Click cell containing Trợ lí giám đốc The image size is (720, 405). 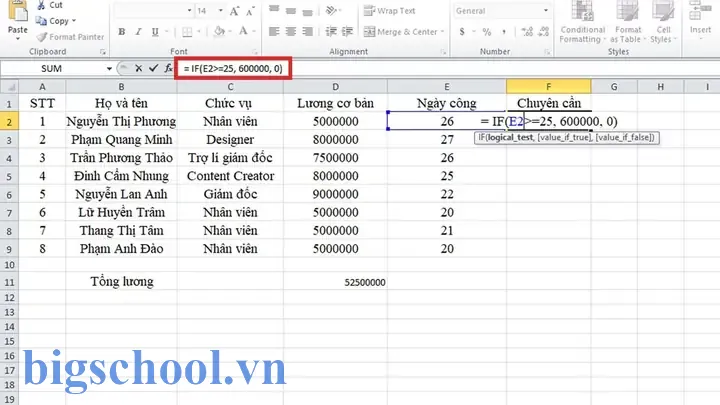(x=230, y=158)
